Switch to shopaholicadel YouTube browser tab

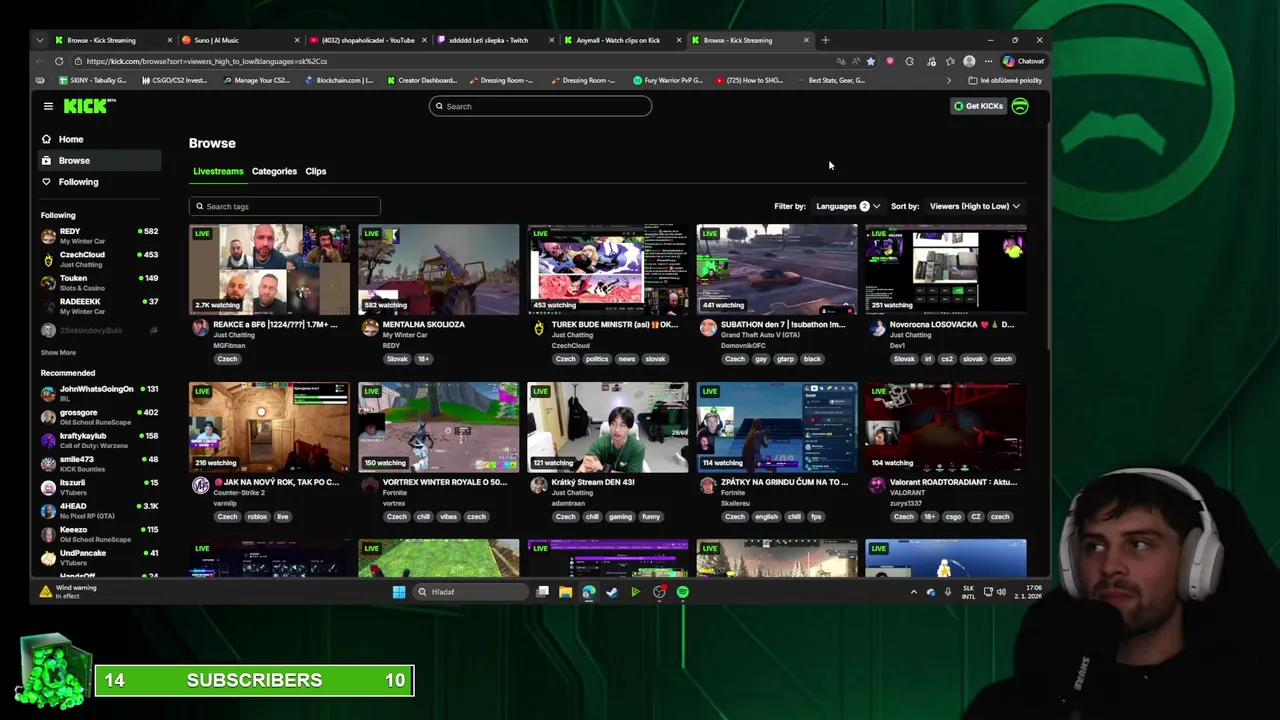368,40
